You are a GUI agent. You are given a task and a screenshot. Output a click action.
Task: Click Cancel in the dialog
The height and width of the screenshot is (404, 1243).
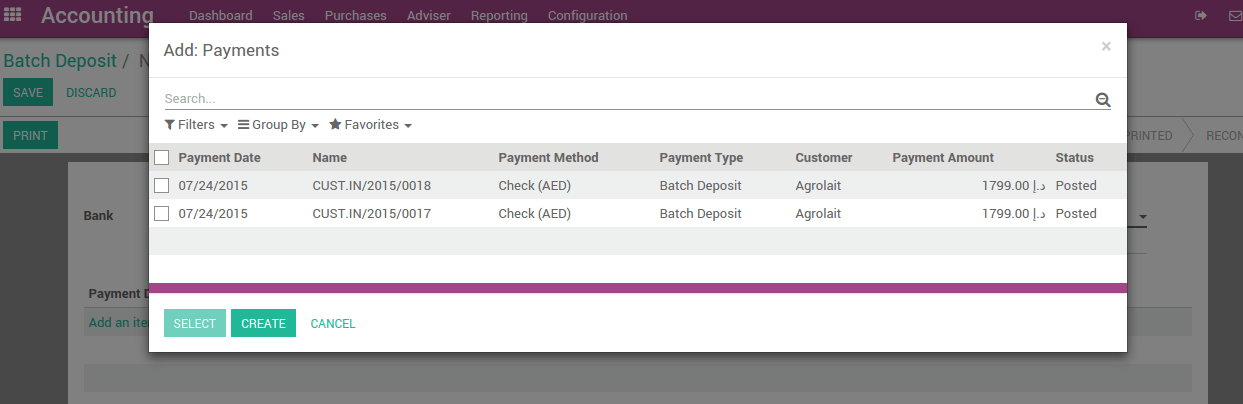click(333, 323)
